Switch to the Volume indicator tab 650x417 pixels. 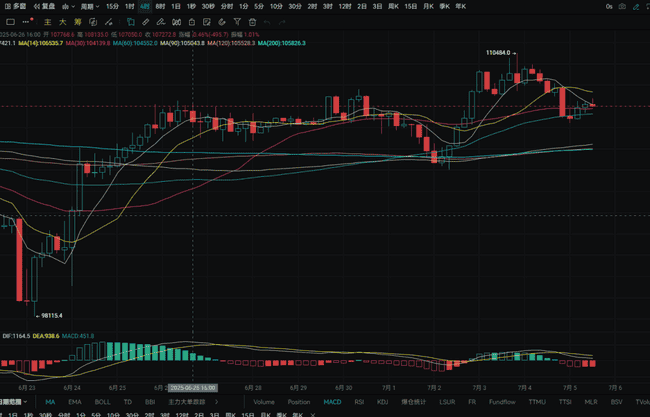pos(264,402)
